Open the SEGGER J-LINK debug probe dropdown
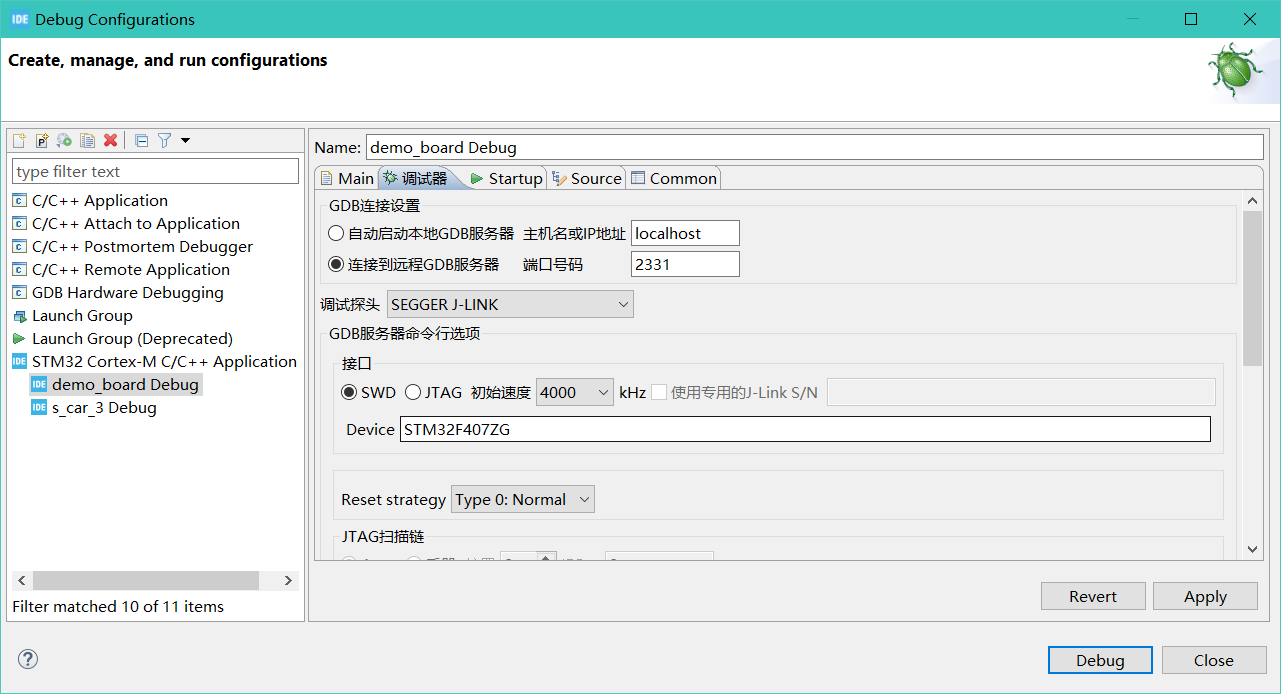This screenshot has width=1281, height=694. pyautogui.click(x=511, y=304)
